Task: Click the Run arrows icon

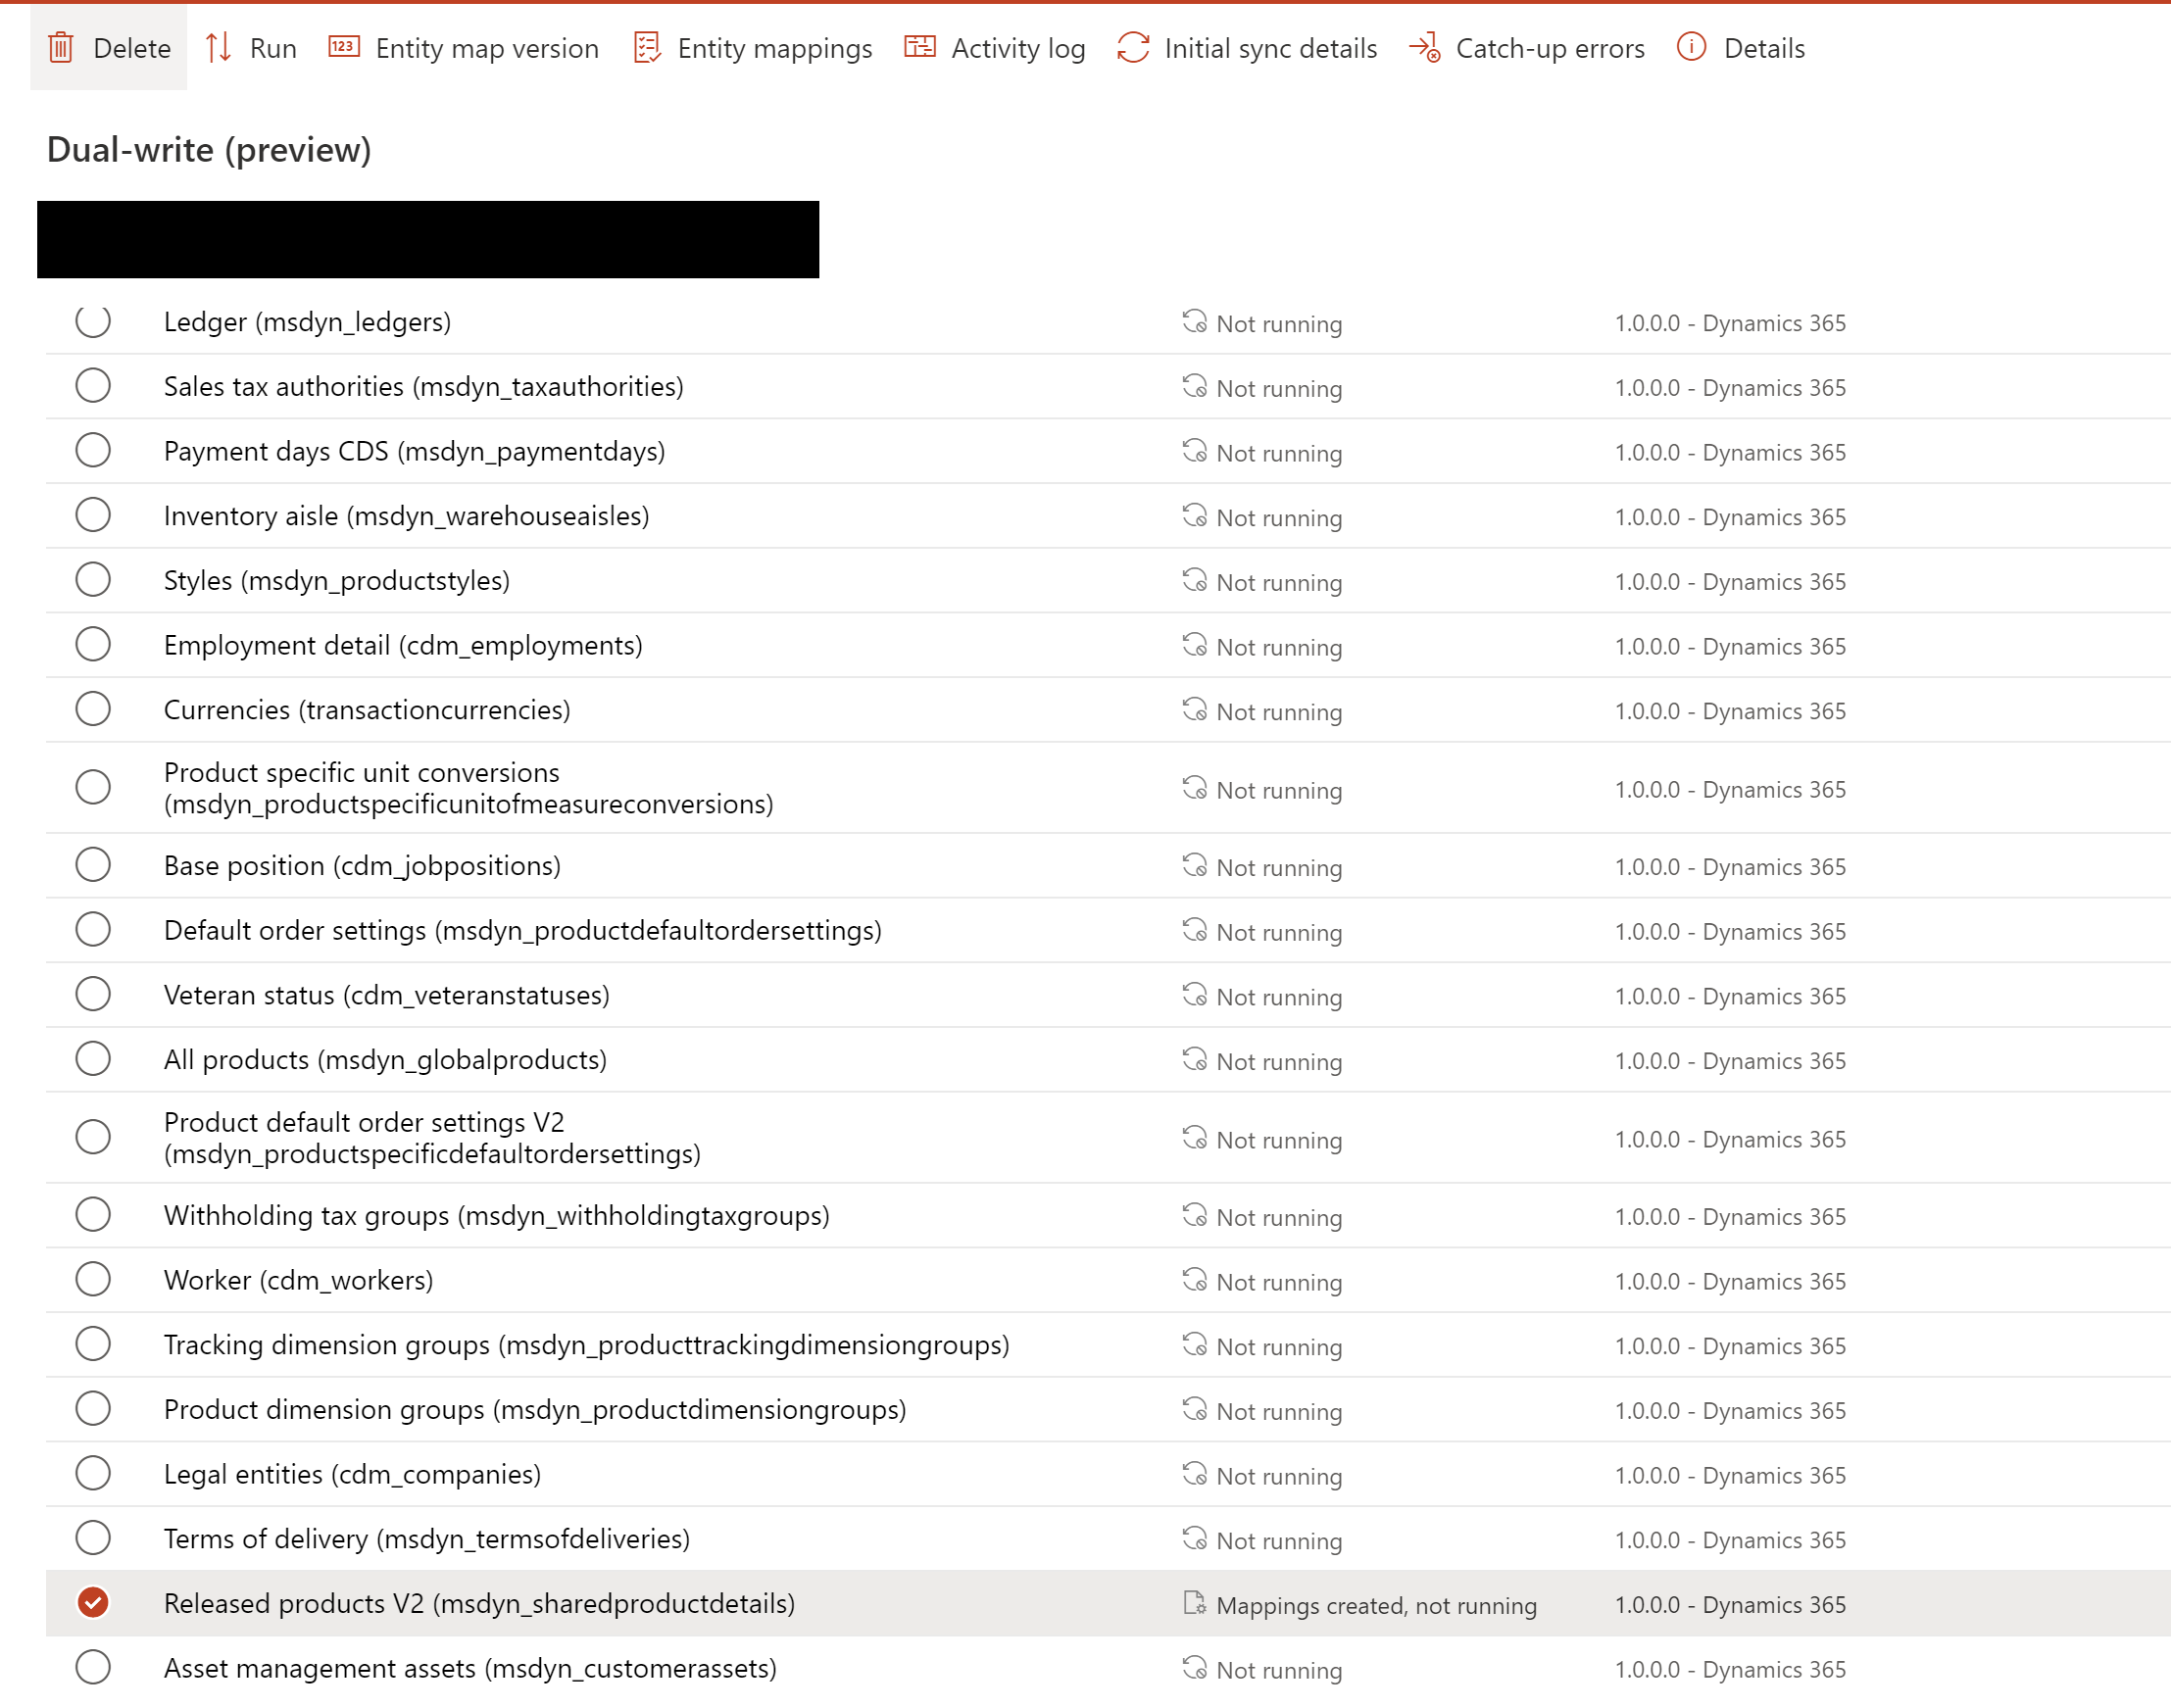Action: point(218,48)
